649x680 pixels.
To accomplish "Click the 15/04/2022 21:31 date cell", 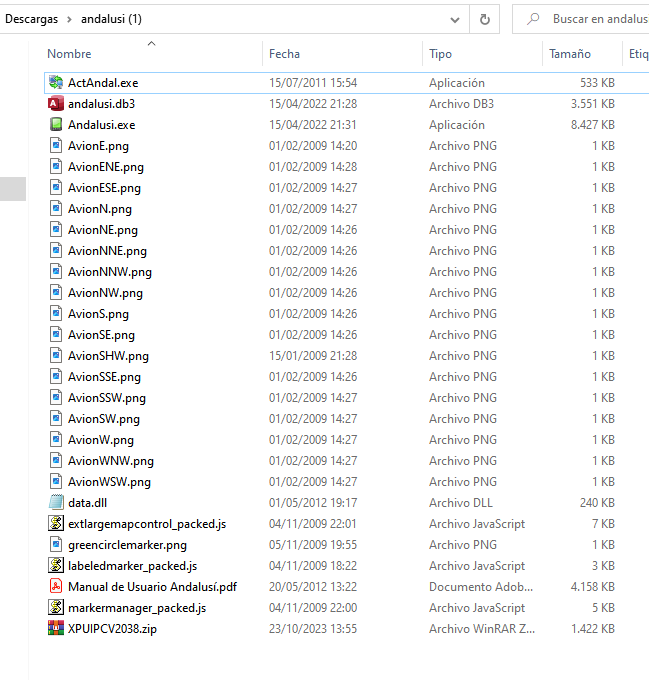I will point(313,124).
